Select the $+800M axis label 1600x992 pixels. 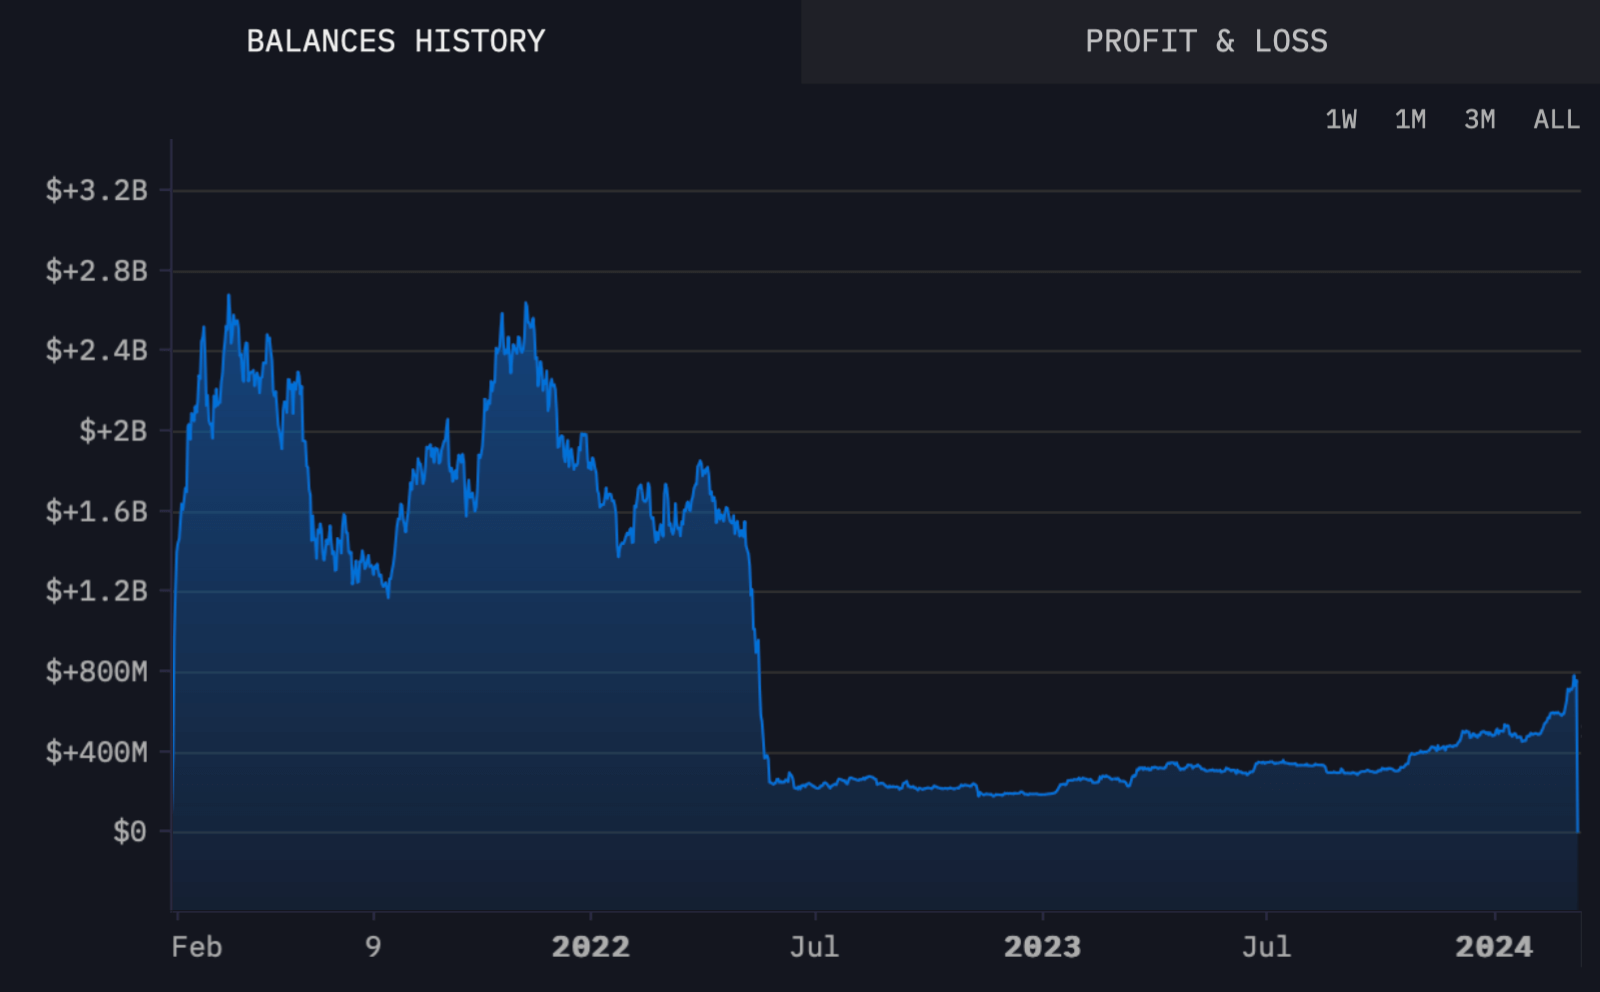click(x=96, y=671)
